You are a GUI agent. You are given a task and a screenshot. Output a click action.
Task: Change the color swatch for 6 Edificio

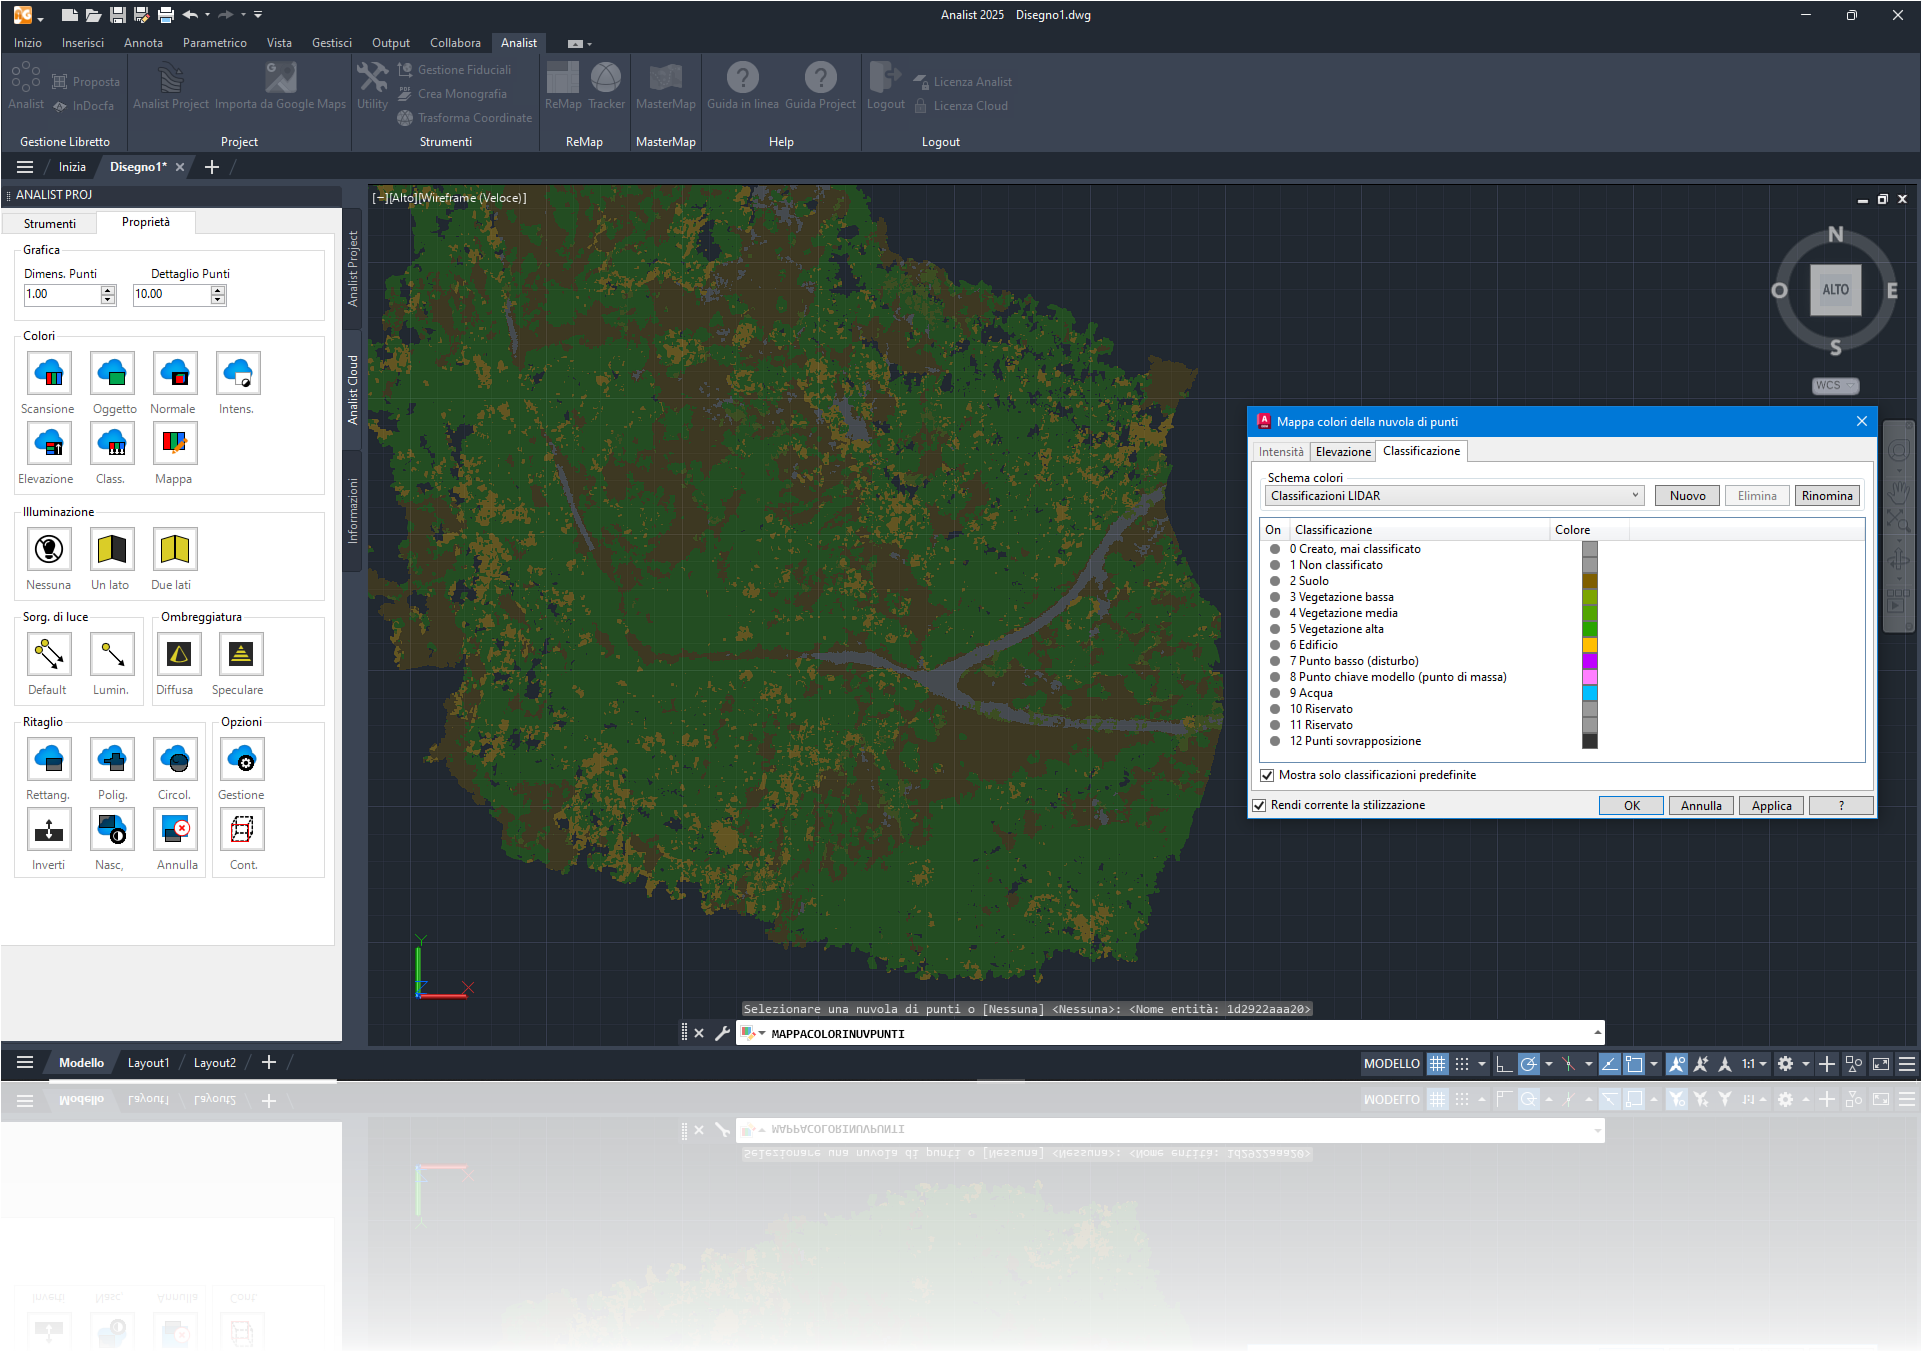(x=1590, y=645)
